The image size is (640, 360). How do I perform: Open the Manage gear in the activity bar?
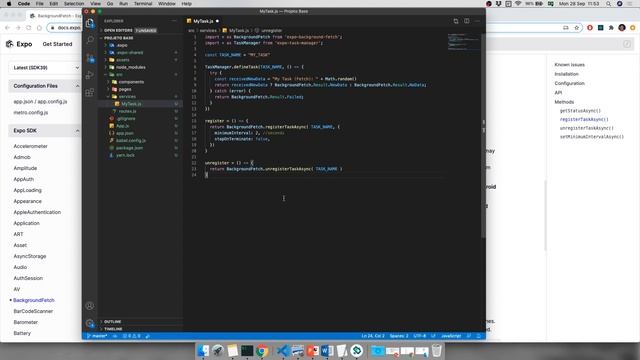point(90,323)
